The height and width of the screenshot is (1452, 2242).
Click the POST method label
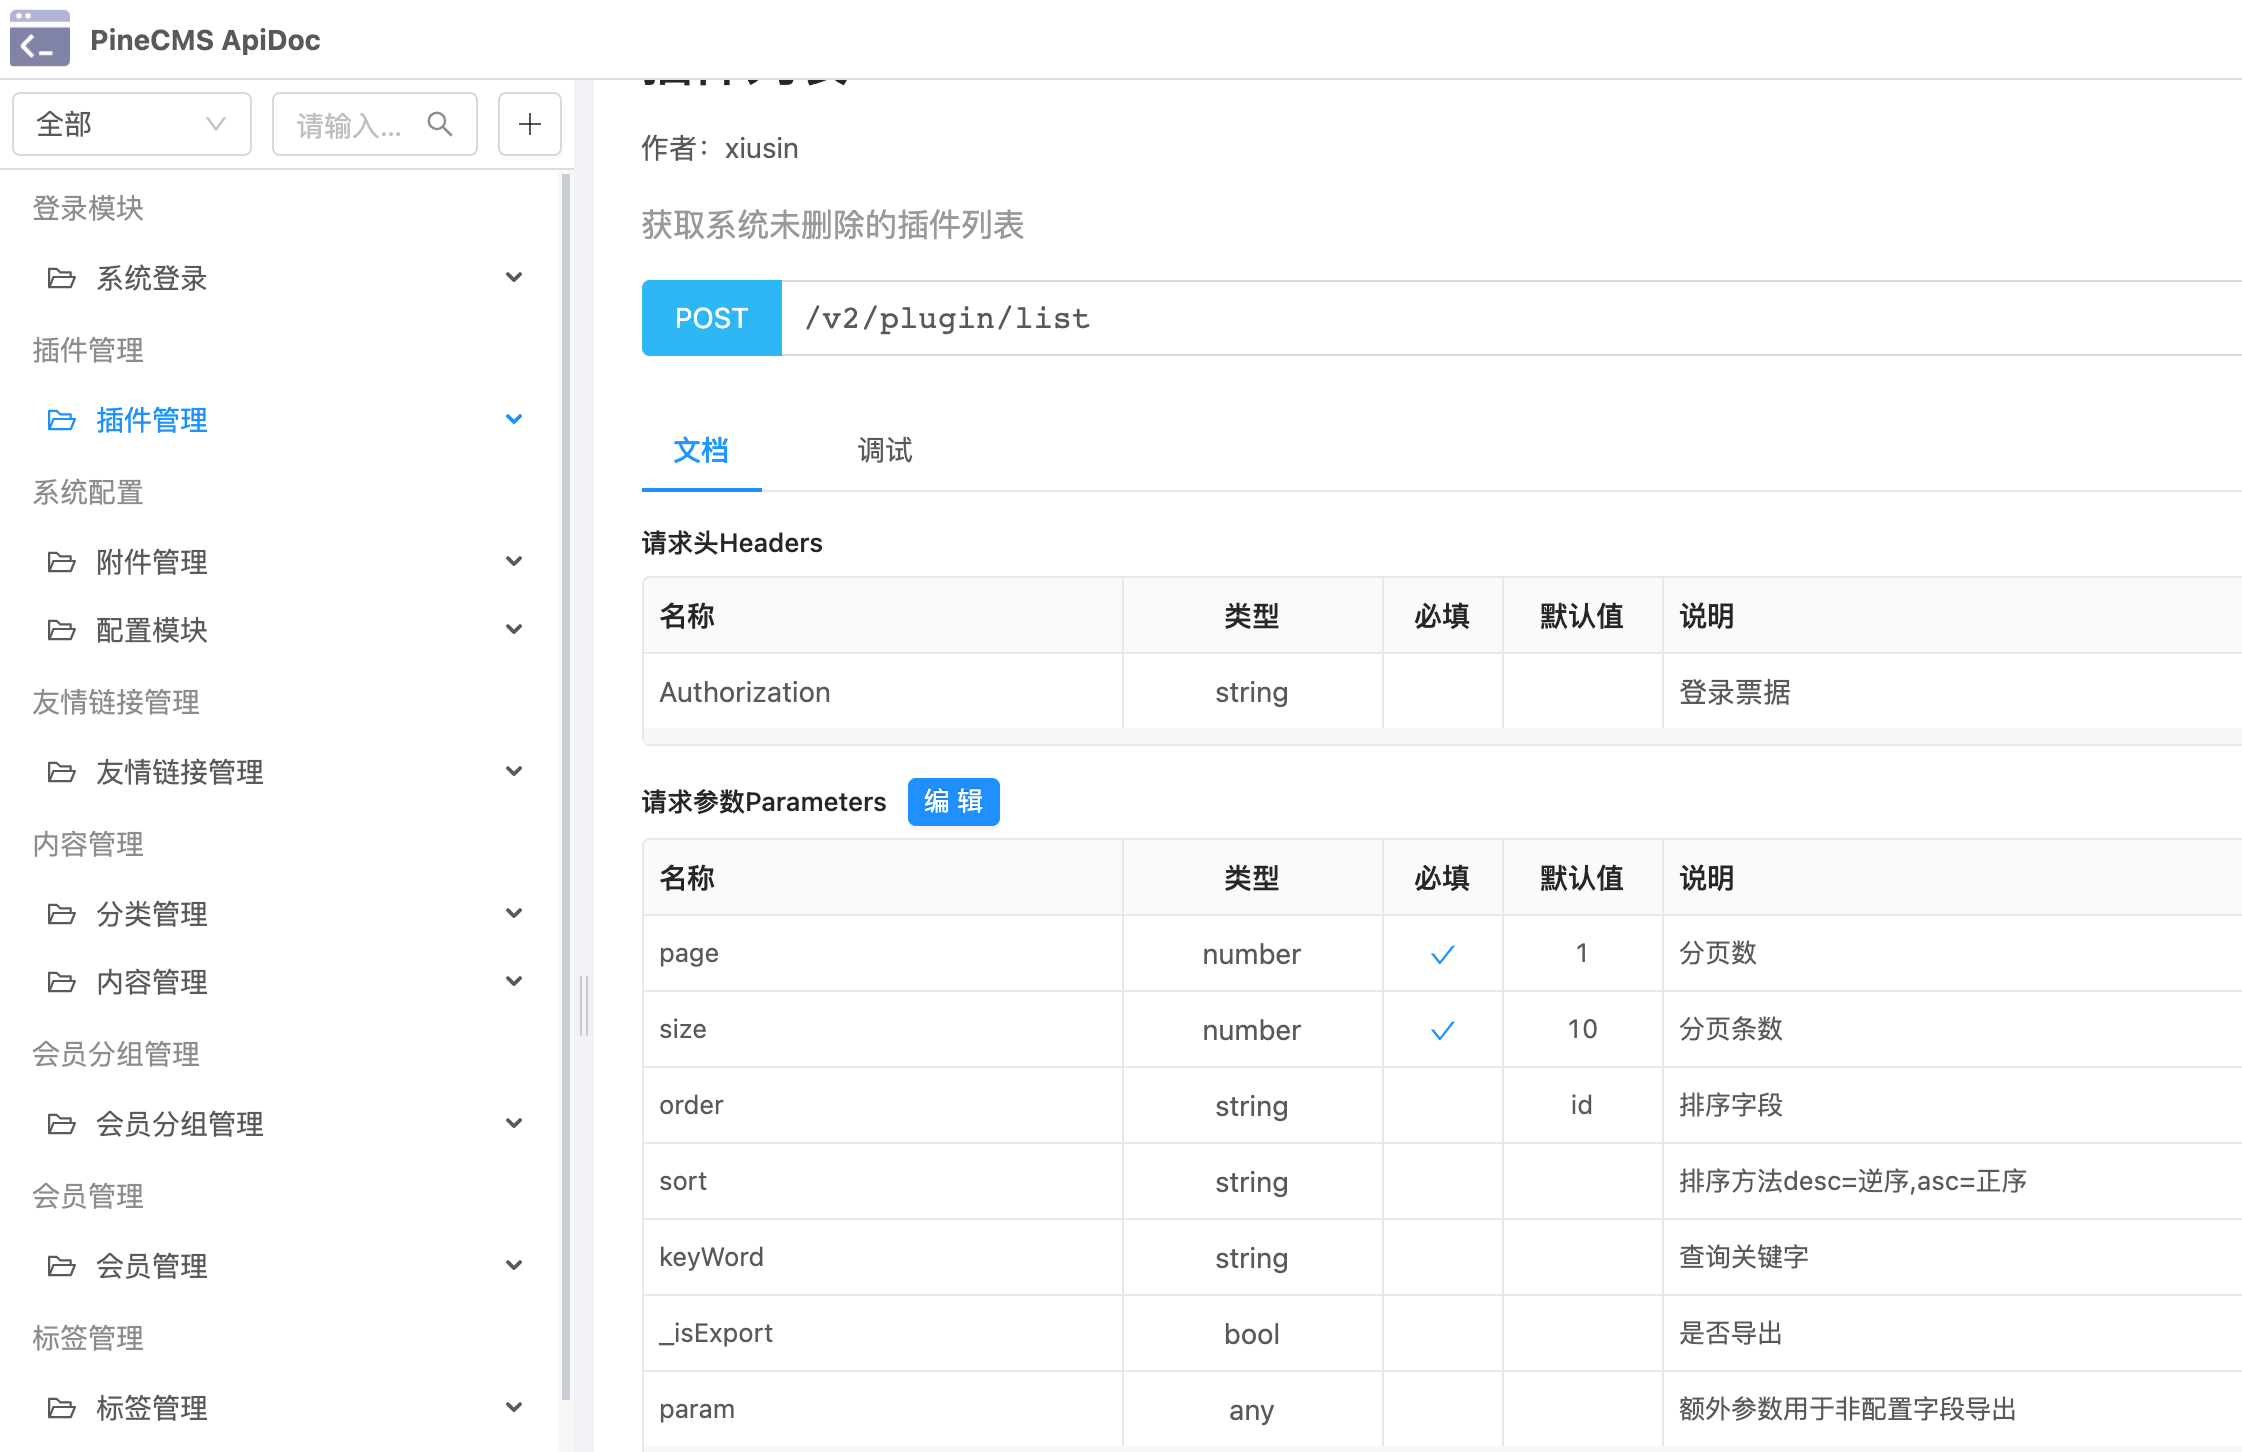711,318
